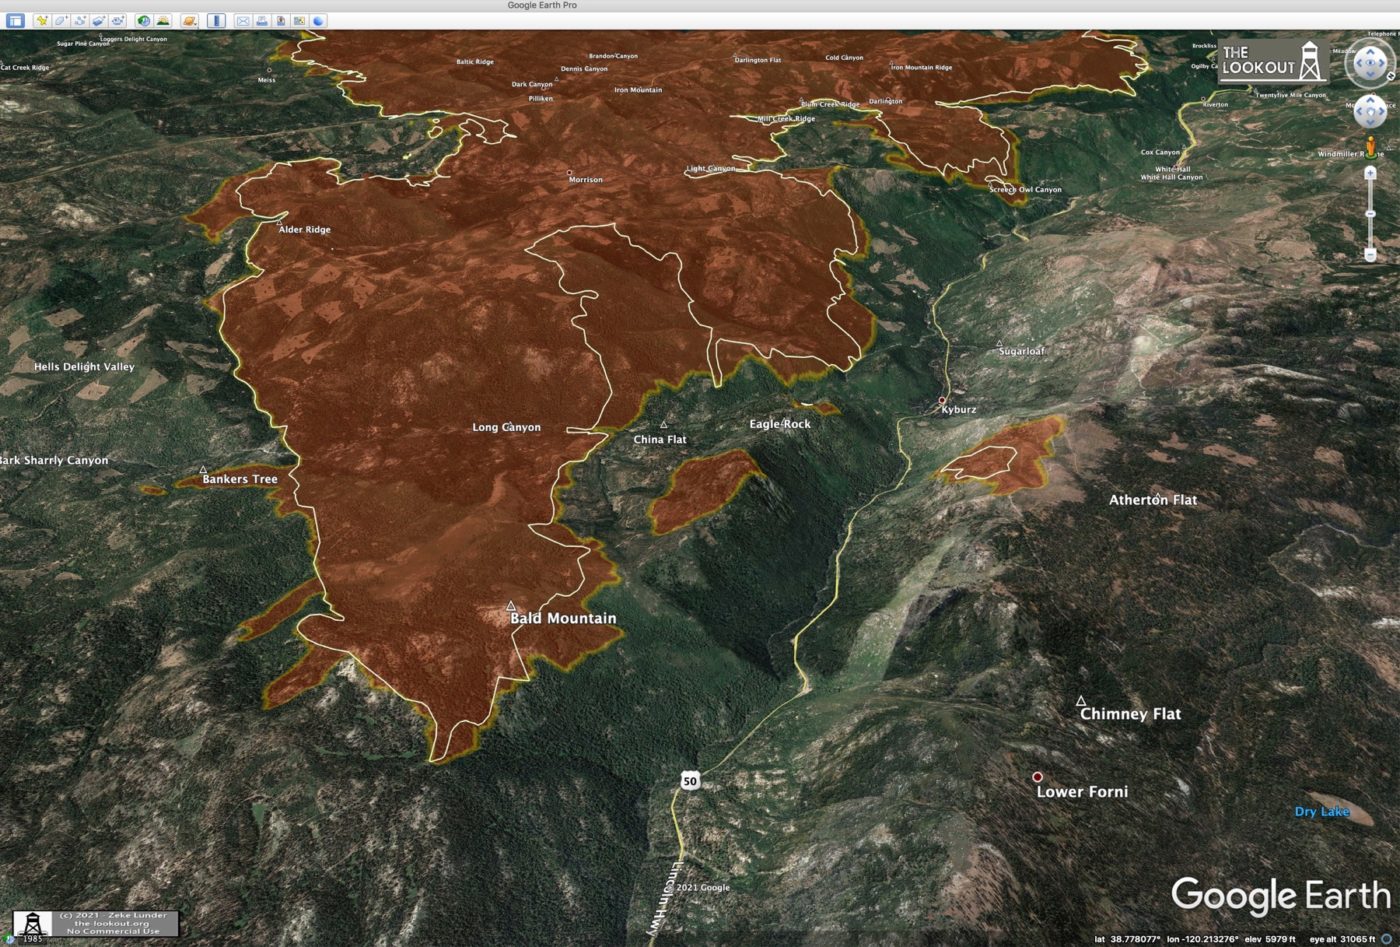Screen dimensions: 1400x947
Task: Click the Lincoln Hwy road label
Action: tap(664, 897)
